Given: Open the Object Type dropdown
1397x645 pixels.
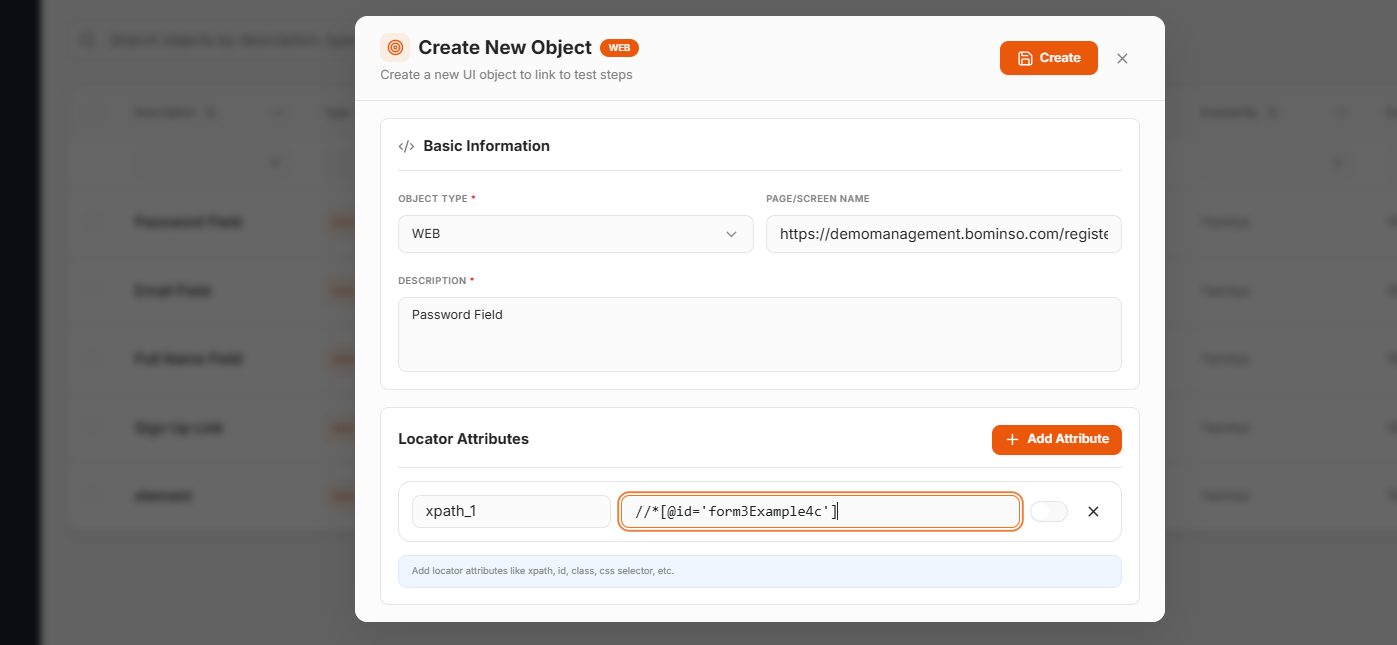Looking at the screenshot, I should [x=575, y=234].
